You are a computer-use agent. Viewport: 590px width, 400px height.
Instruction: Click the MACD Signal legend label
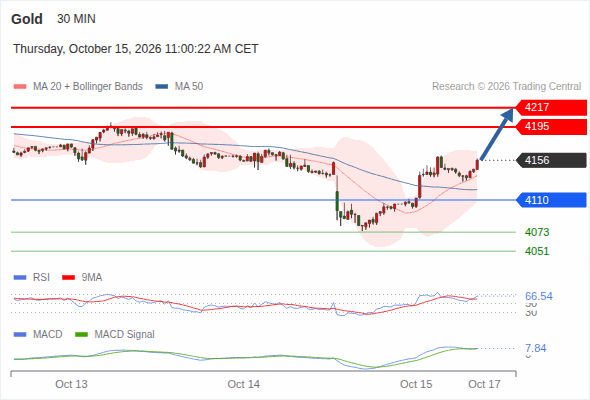[125, 334]
